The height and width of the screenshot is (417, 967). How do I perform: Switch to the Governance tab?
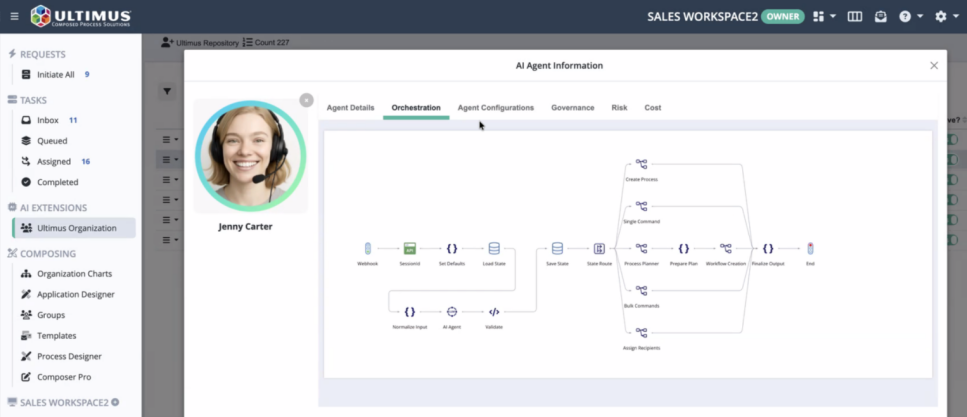click(572, 107)
